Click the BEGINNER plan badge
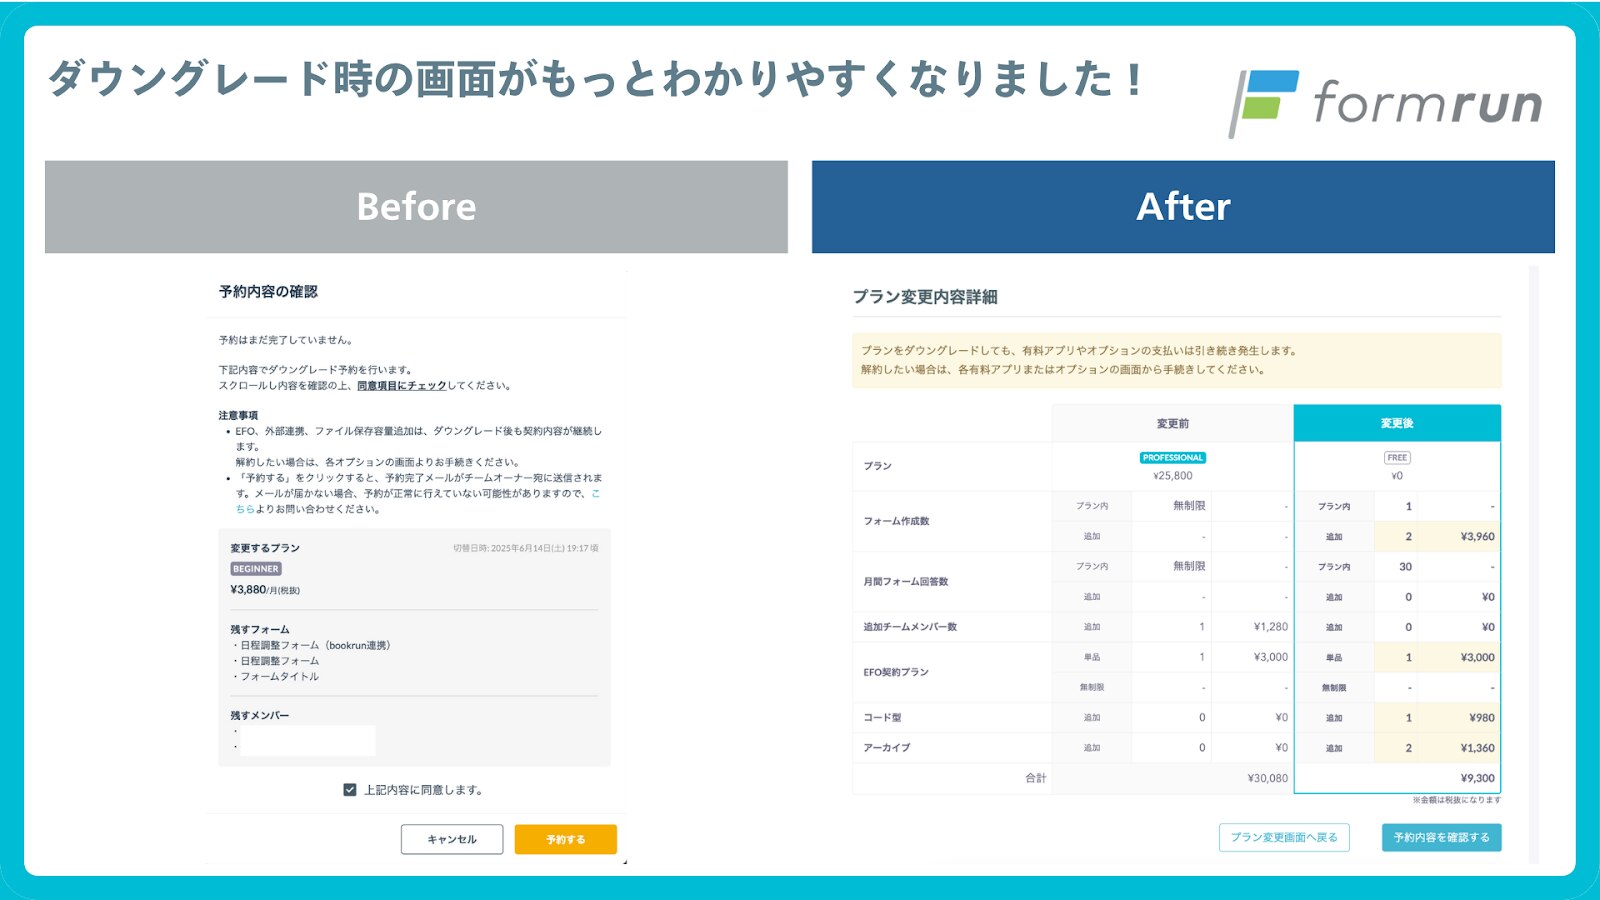The width and height of the screenshot is (1600, 900). coord(256,569)
